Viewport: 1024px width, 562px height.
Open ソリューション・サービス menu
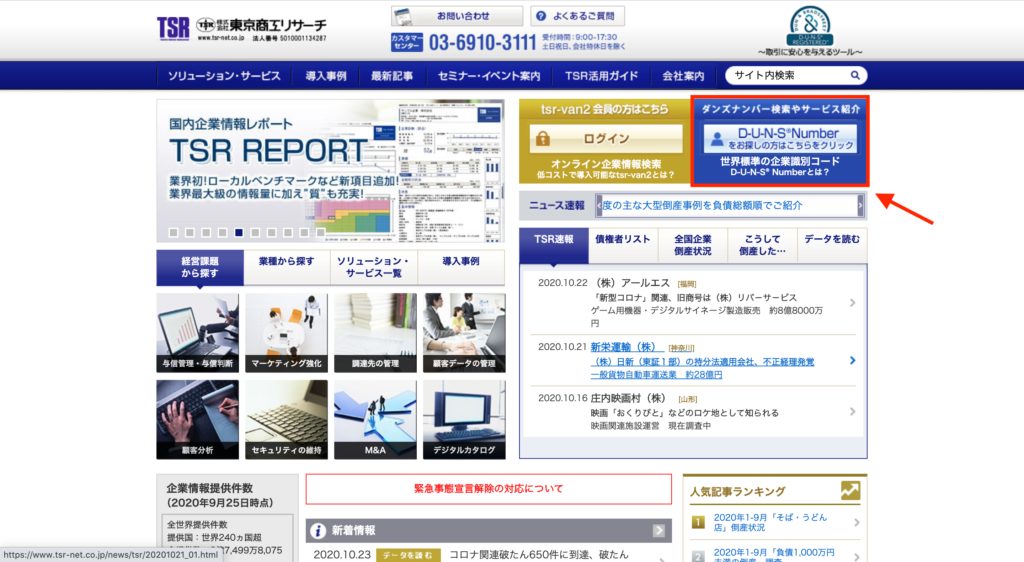coord(224,76)
